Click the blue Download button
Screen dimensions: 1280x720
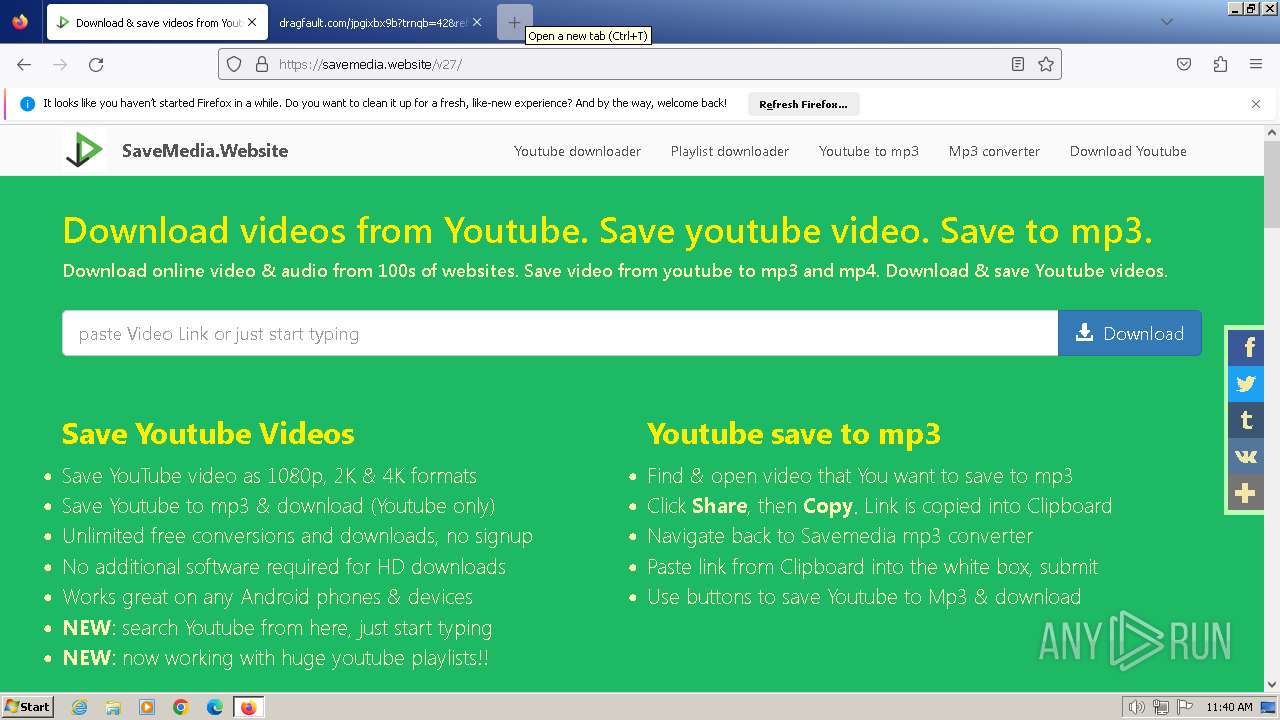click(1130, 333)
